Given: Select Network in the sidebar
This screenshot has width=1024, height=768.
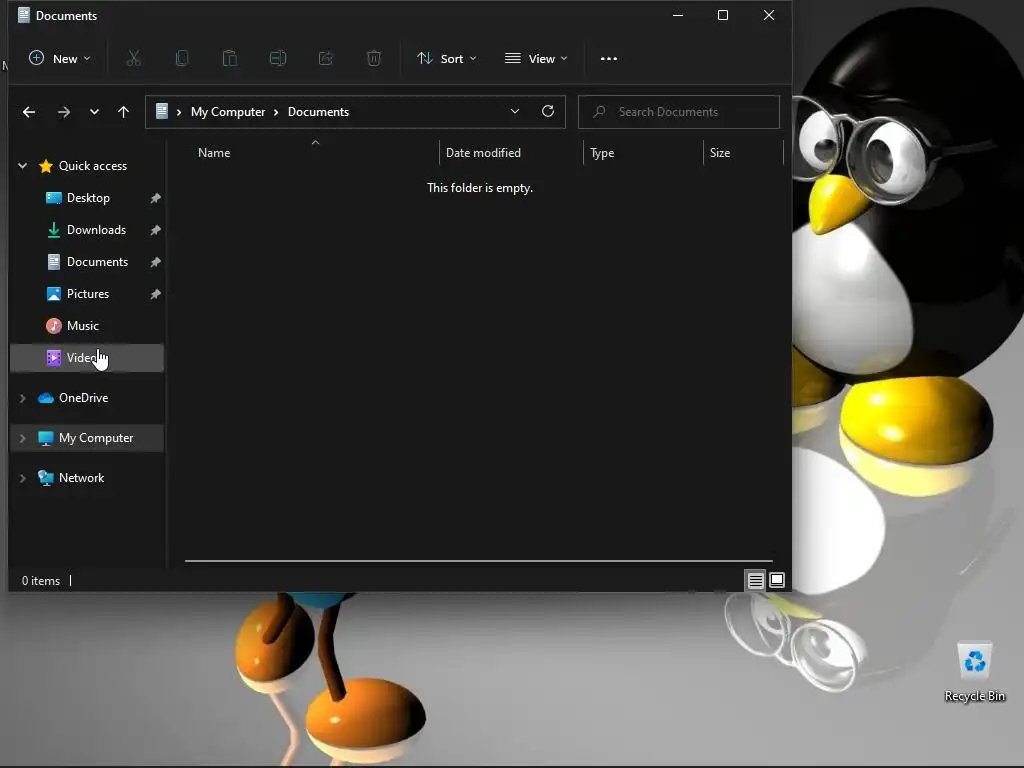Looking at the screenshot, I should [x=82, y=478].
